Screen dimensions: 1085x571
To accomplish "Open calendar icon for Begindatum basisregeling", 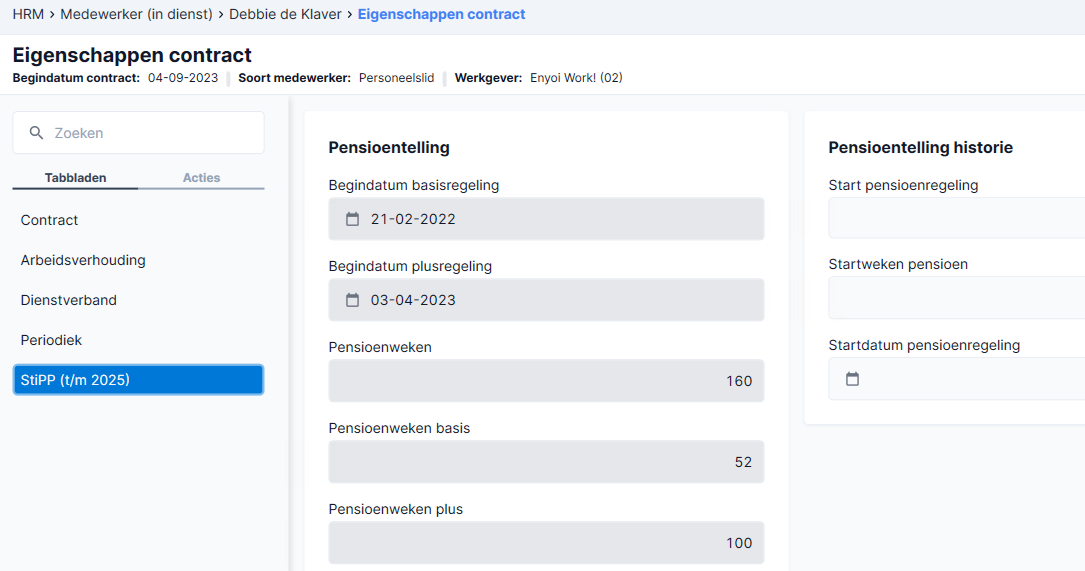I will click(x=352, y=219).
